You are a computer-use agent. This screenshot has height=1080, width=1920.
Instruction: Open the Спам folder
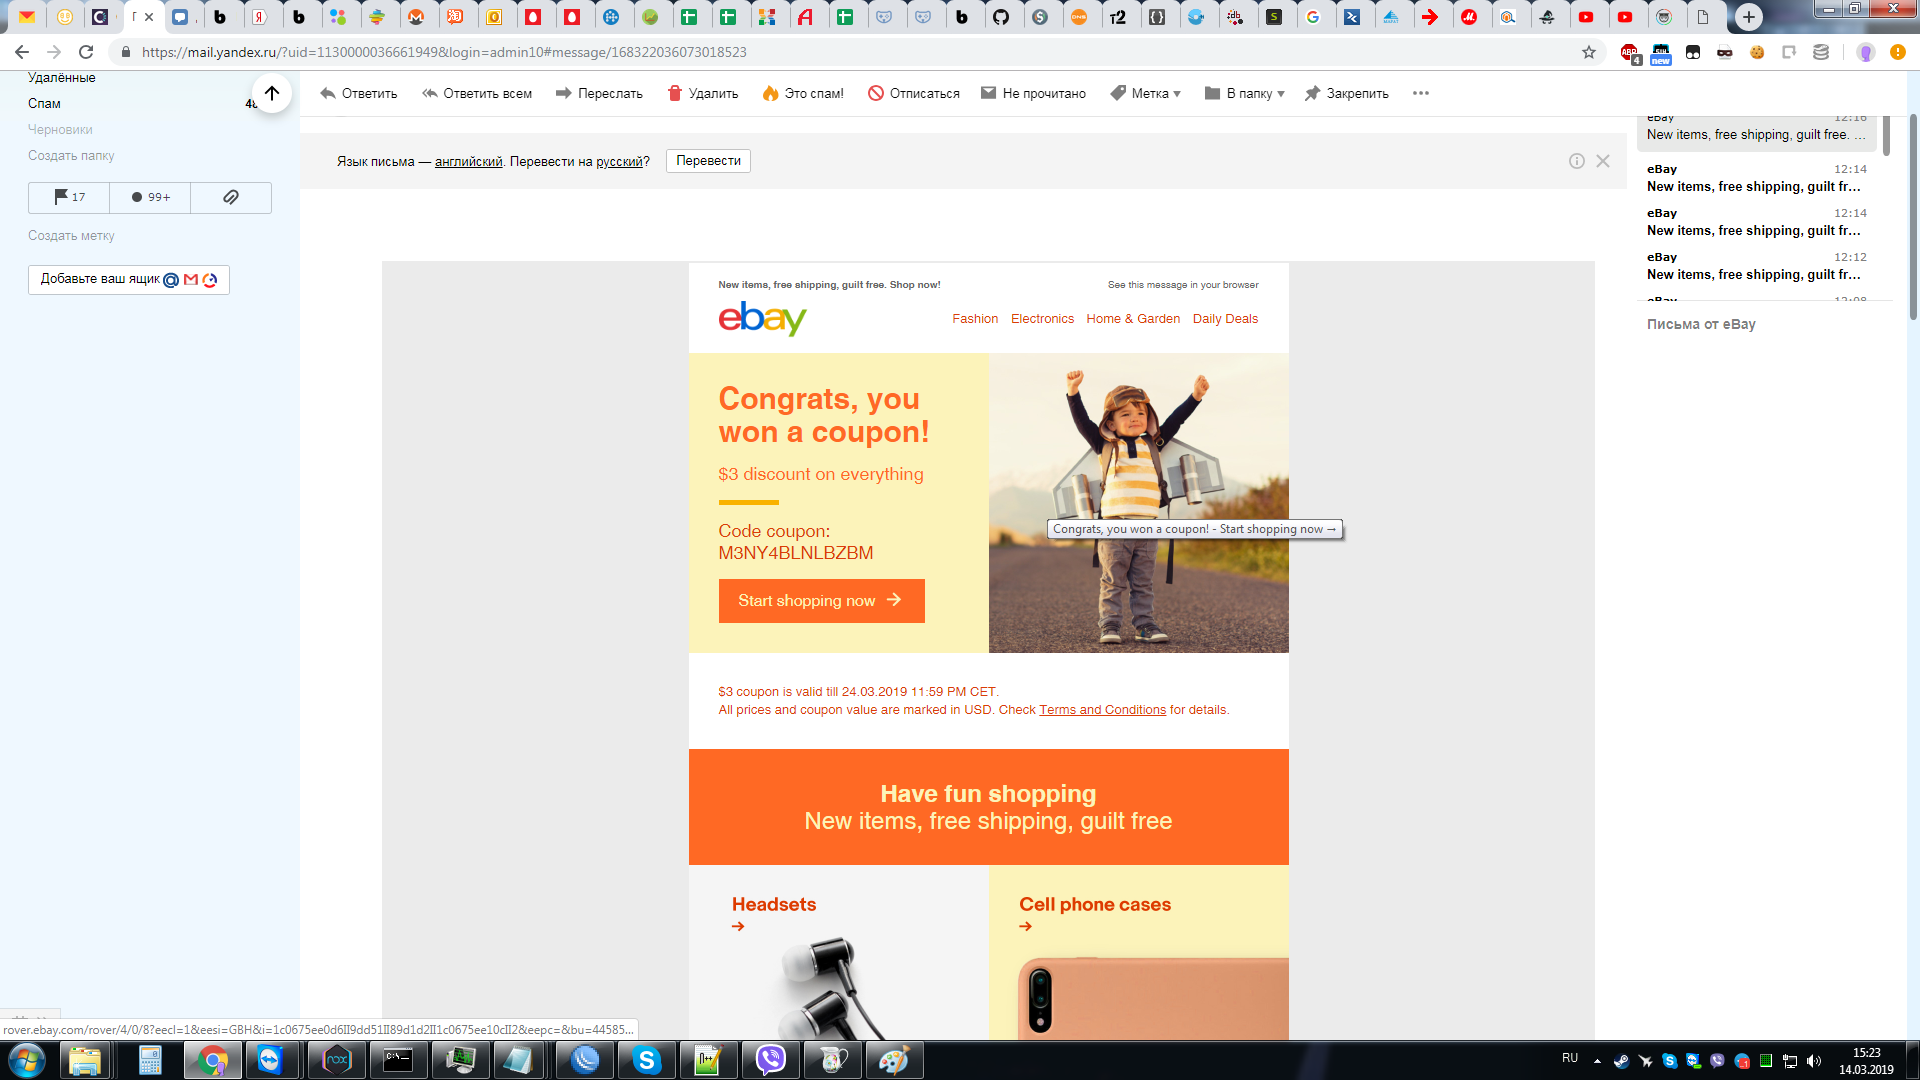[x=44, y=103]
